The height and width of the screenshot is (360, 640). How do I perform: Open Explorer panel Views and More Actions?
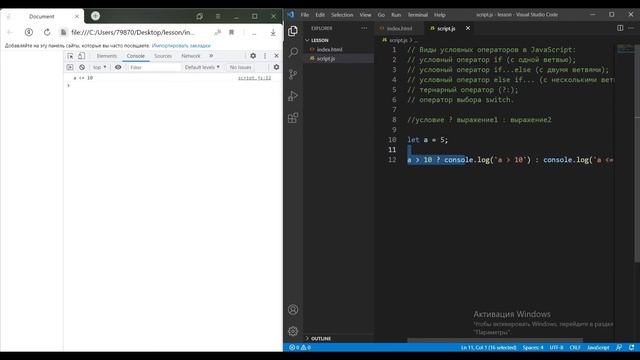tap(364, 28)
